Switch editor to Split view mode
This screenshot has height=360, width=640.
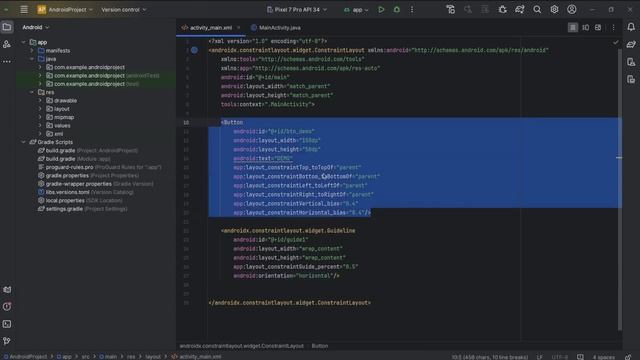click(x=585, y=27)
